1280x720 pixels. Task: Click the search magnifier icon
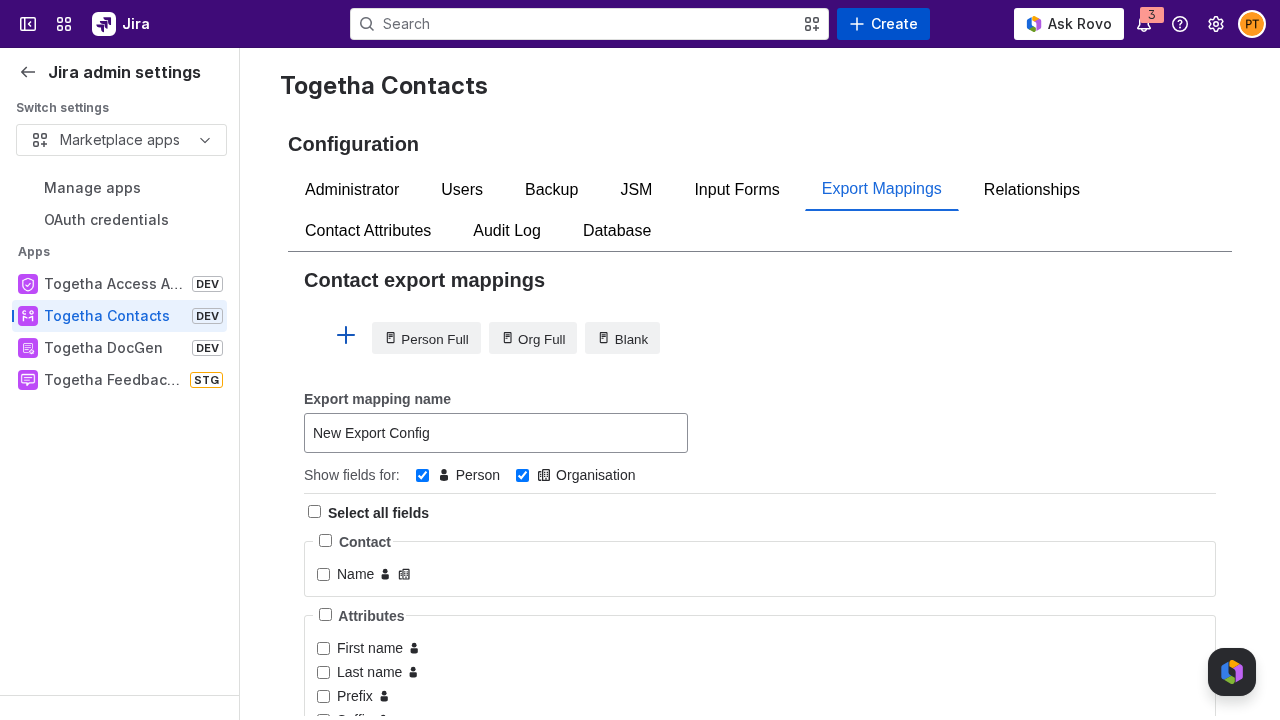(x=367, y=24)
